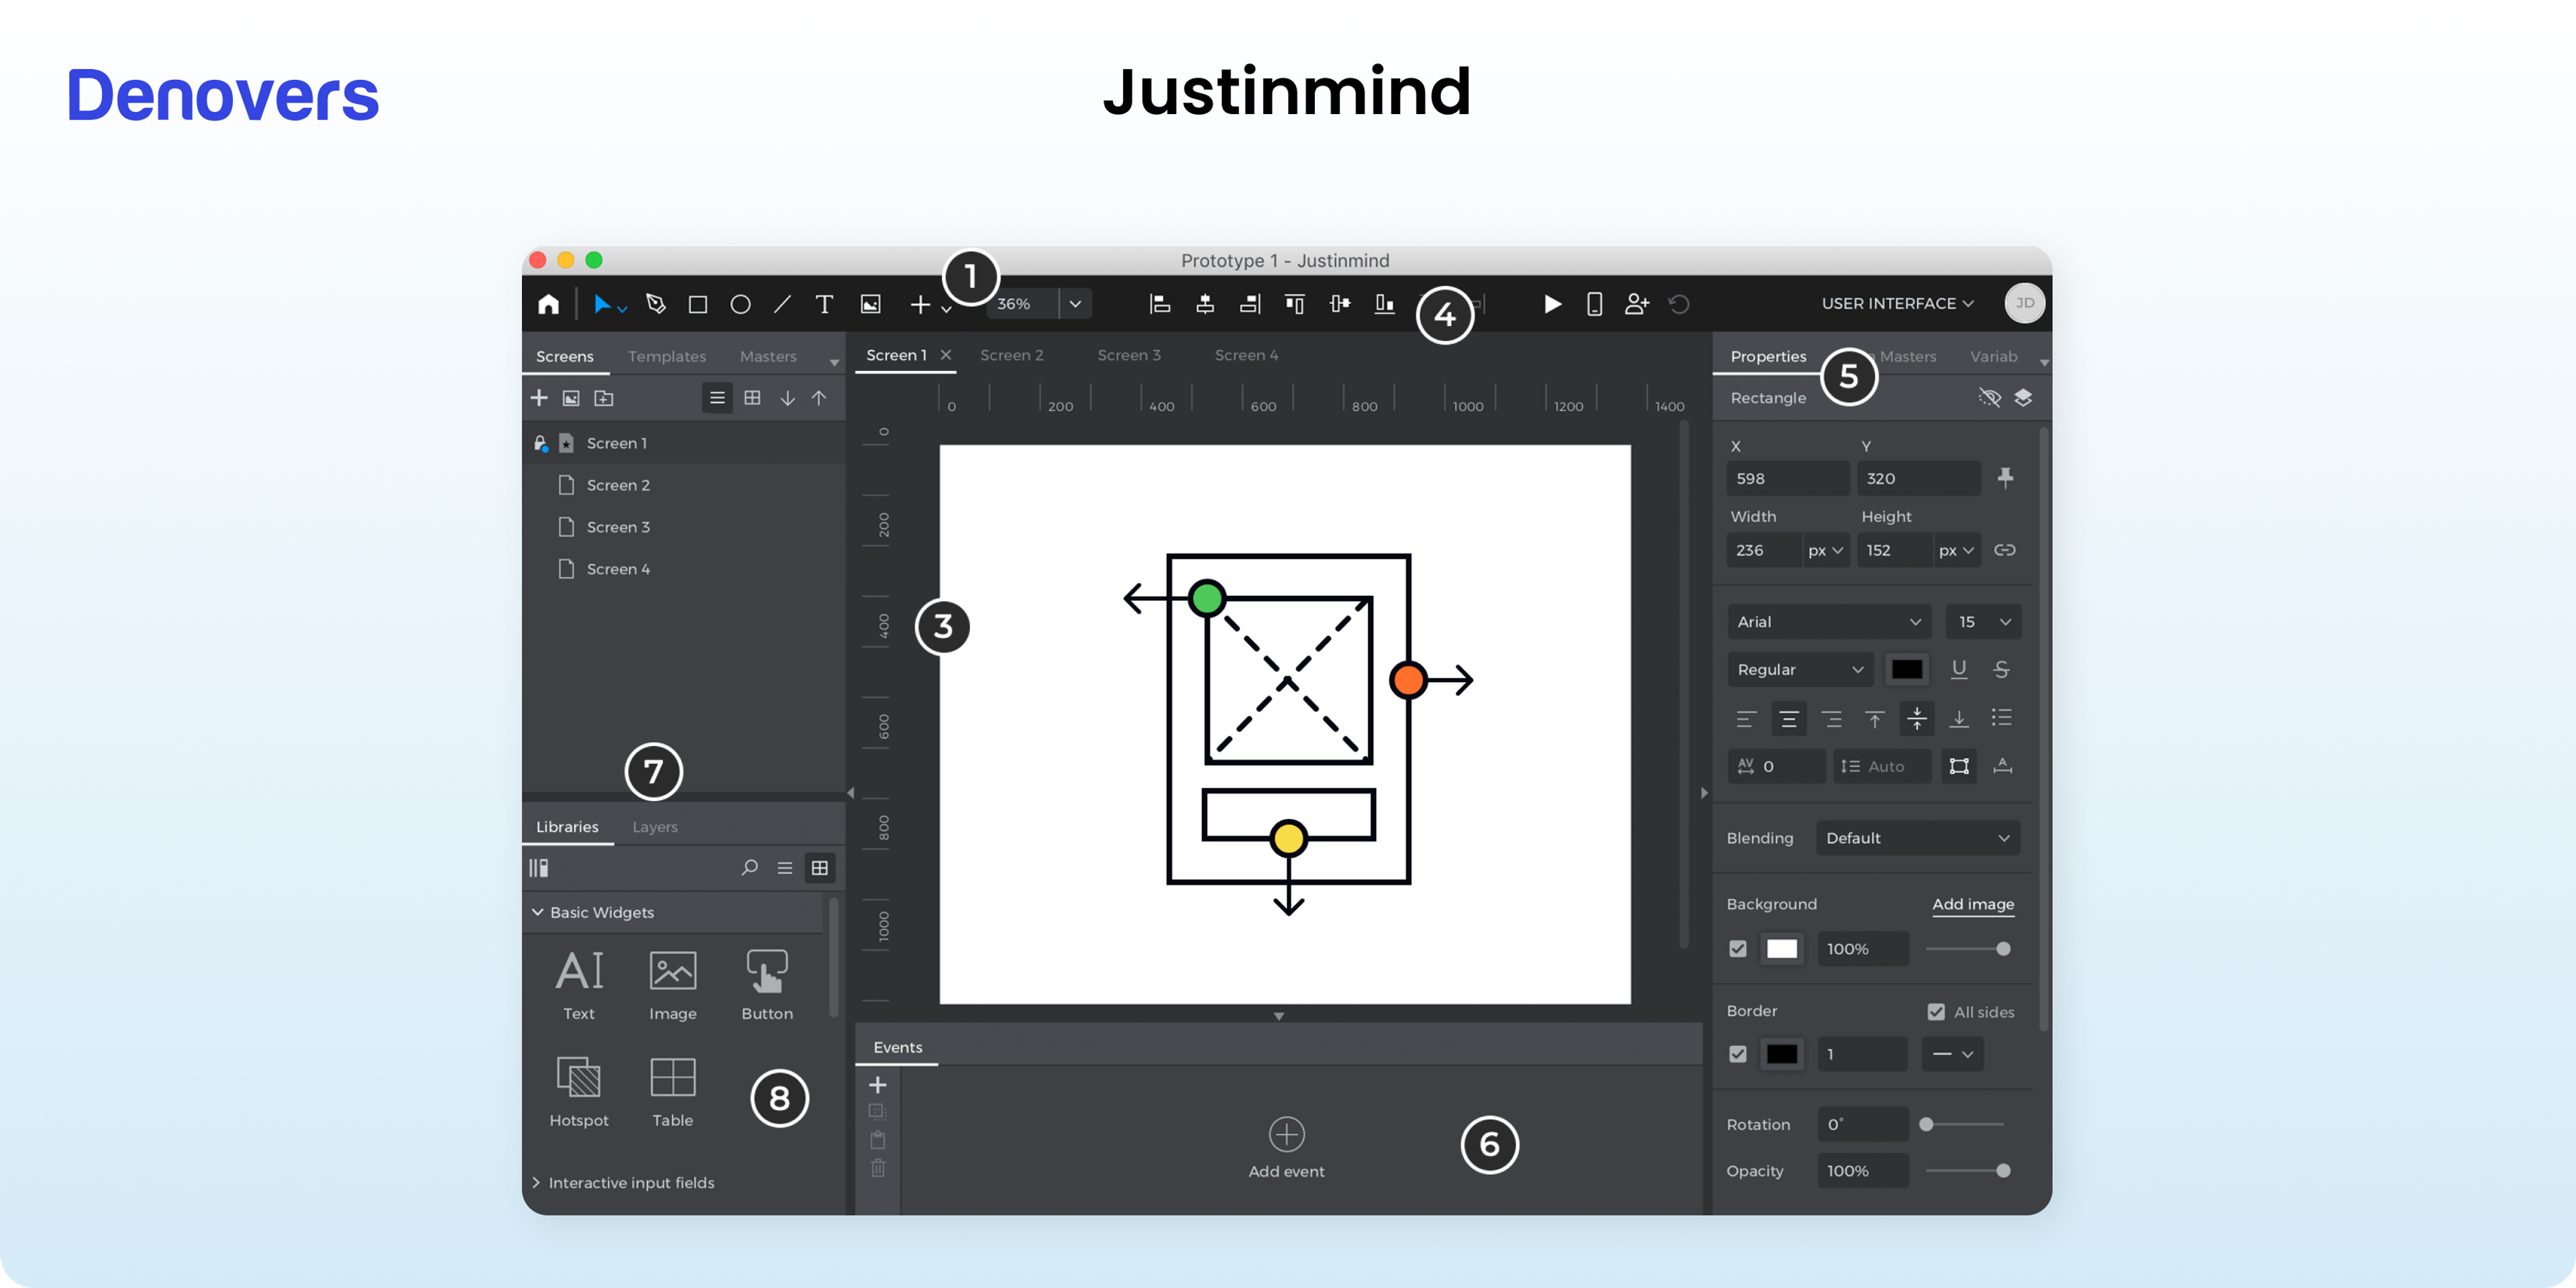Open the border style dropdown
Screen dimensions: 2576x1288
tap(1952, 1054)
